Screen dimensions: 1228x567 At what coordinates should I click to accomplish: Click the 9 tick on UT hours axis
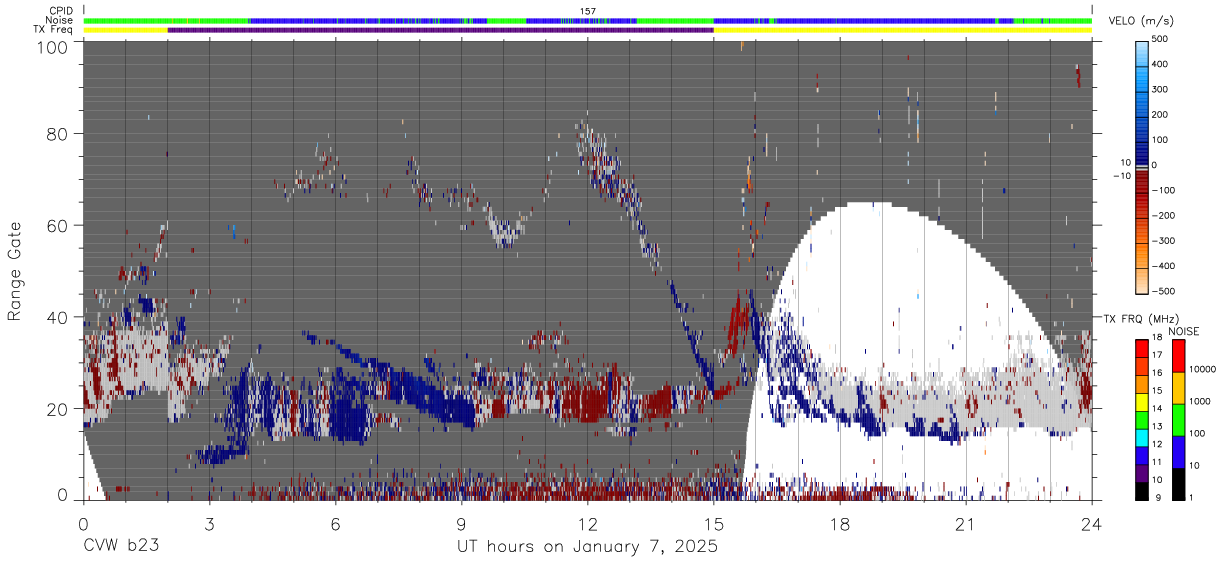[461, 523]
